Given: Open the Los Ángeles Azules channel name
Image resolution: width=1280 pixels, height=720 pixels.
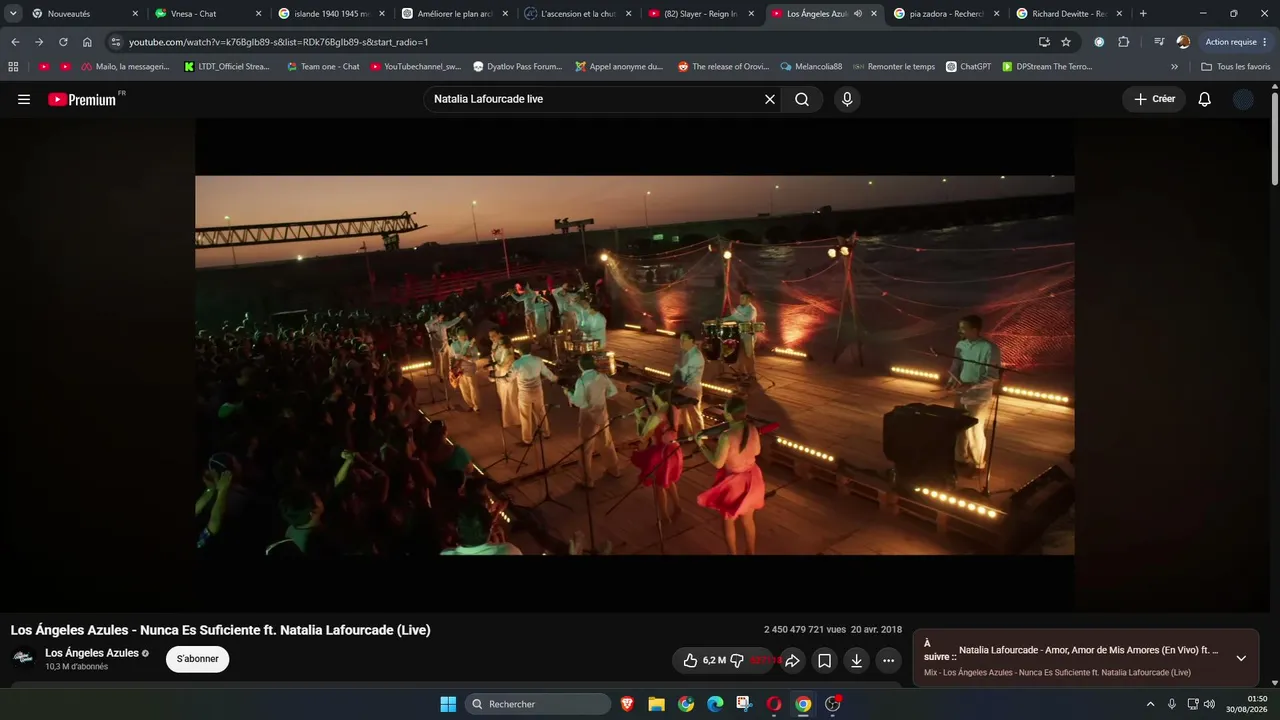Looking at the screenshot, I should (x=92, y=653).
